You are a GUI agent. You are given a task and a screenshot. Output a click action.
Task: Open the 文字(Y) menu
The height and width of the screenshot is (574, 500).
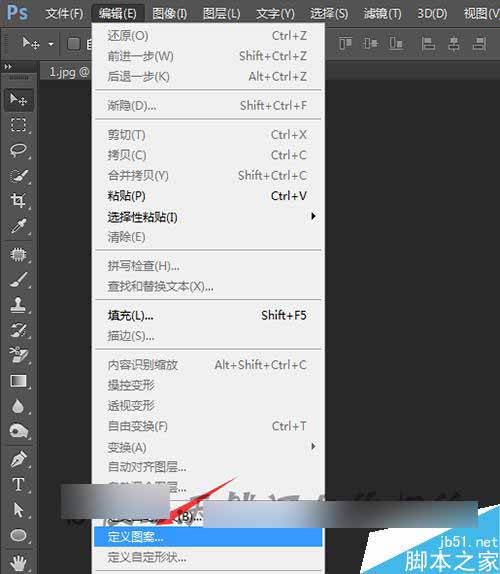tap(275, 14)
